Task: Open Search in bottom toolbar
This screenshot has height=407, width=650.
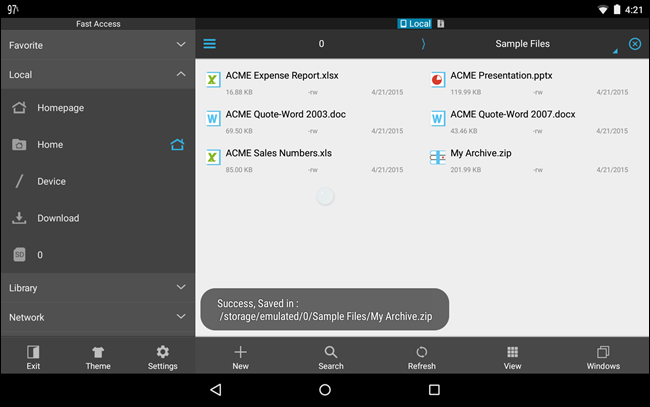Action: tap(331, 357)
